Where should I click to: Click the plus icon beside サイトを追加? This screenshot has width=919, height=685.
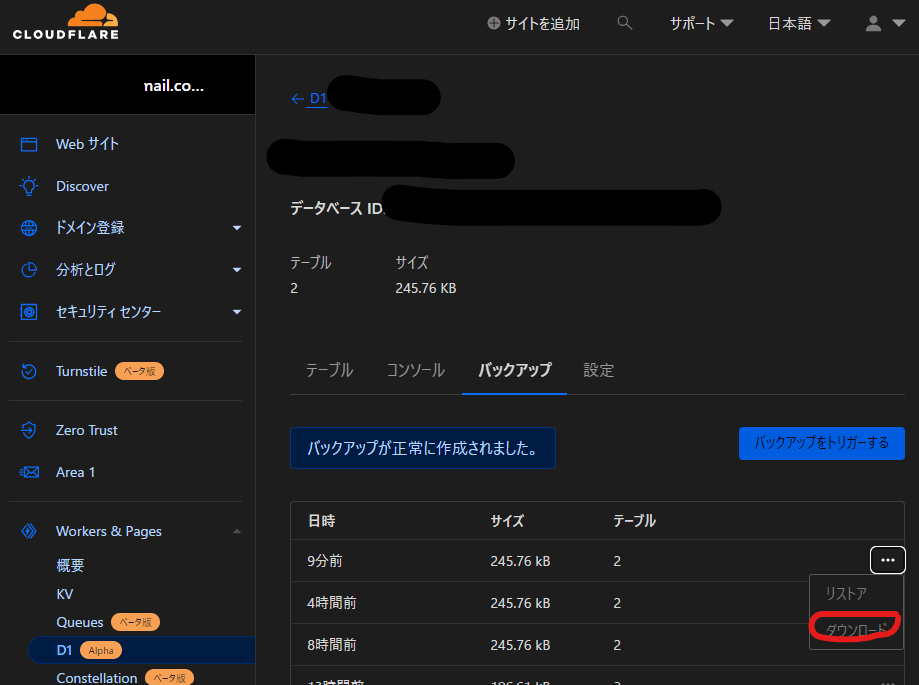coord(493,23)
